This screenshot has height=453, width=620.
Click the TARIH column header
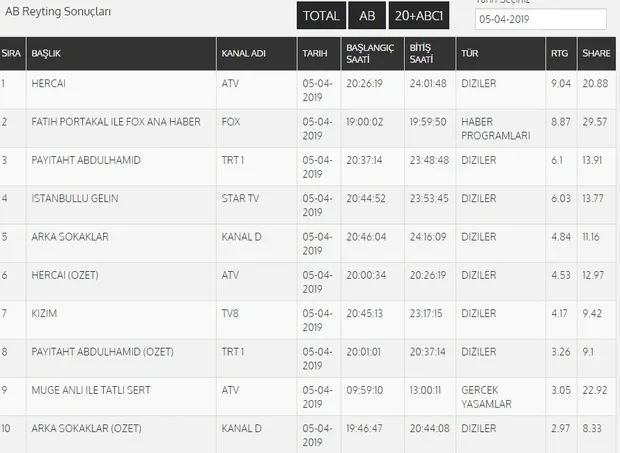pyautogui.click(x=314, y=51)
